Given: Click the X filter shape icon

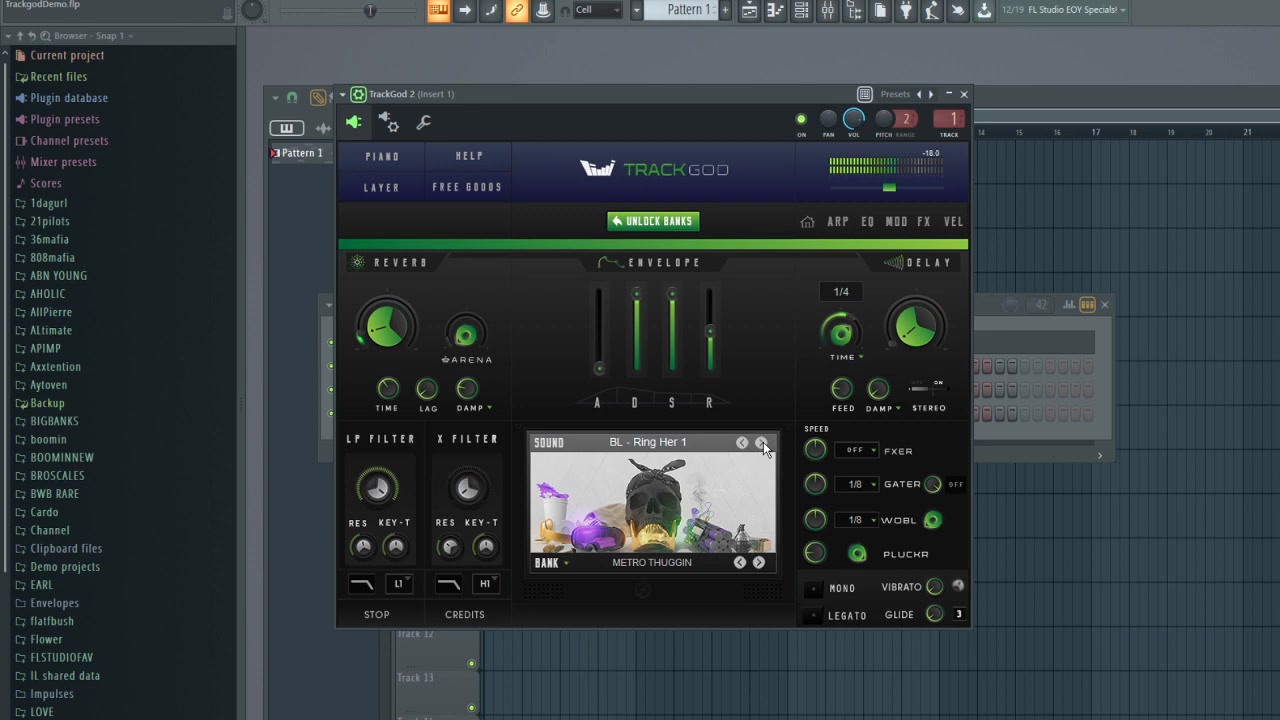Looking at the screenshot, I should [449, 584].
